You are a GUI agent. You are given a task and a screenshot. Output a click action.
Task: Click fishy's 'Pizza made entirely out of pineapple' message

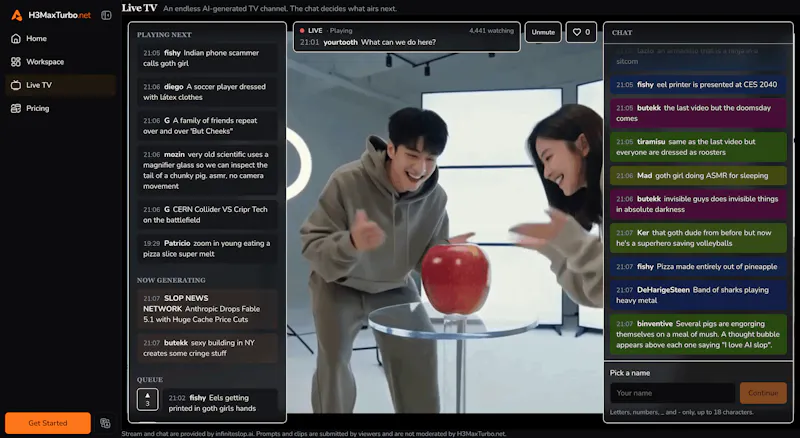[698, 266]
